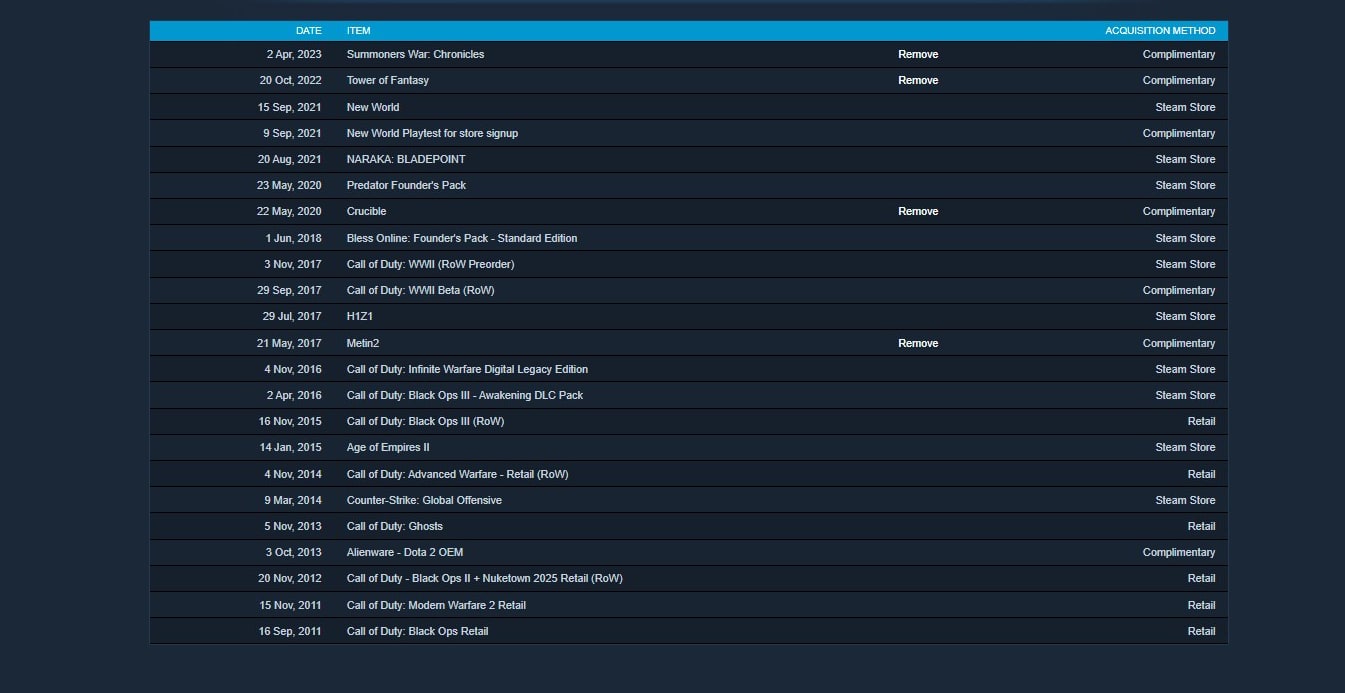The height and width of the screenshot is (693, 1345).
Task: Click the date 2 Apr, 2023
Action: (x=294, y=54)
